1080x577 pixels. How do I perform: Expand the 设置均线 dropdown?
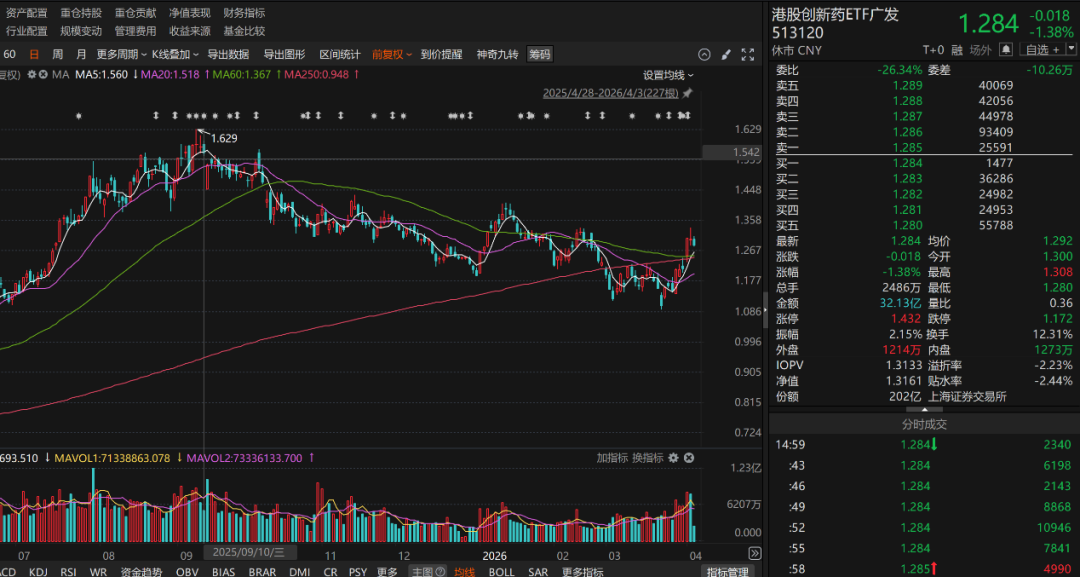point(668,74)
